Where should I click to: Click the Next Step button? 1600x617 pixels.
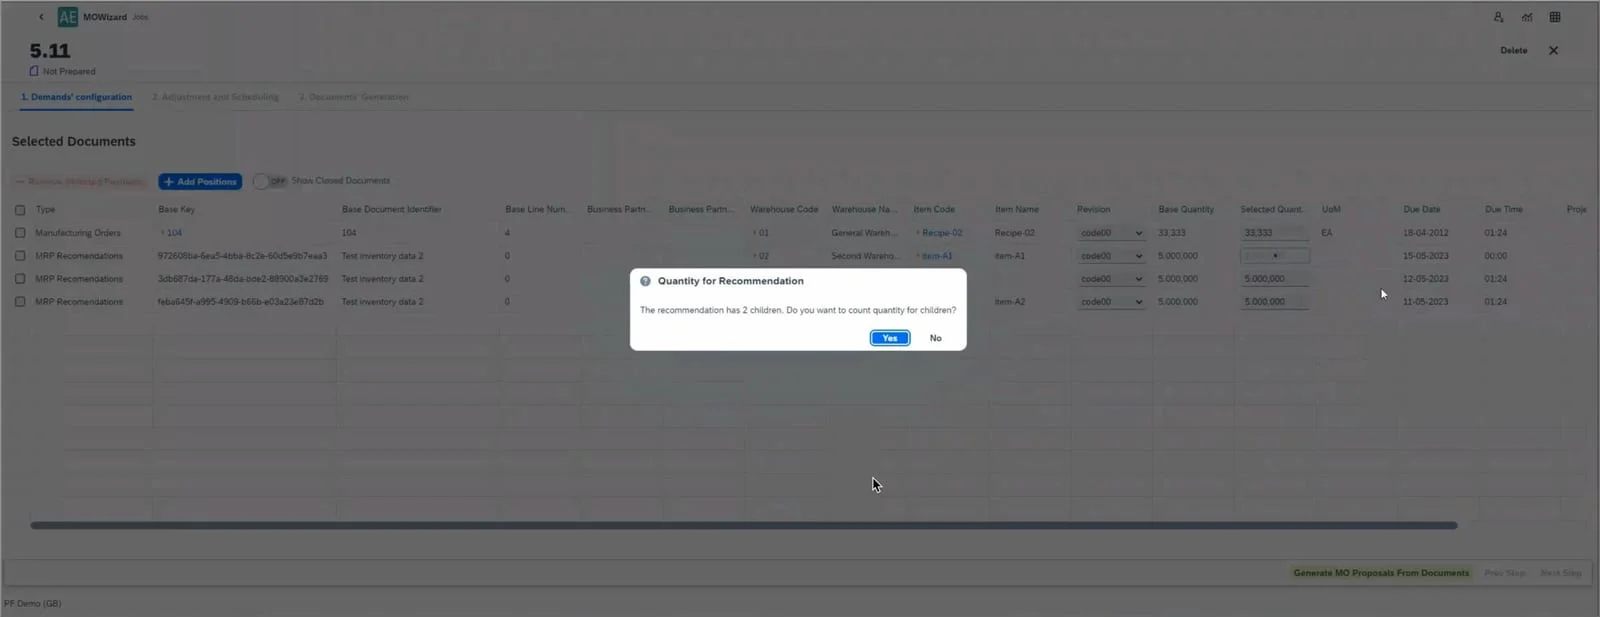(1560, 573)
